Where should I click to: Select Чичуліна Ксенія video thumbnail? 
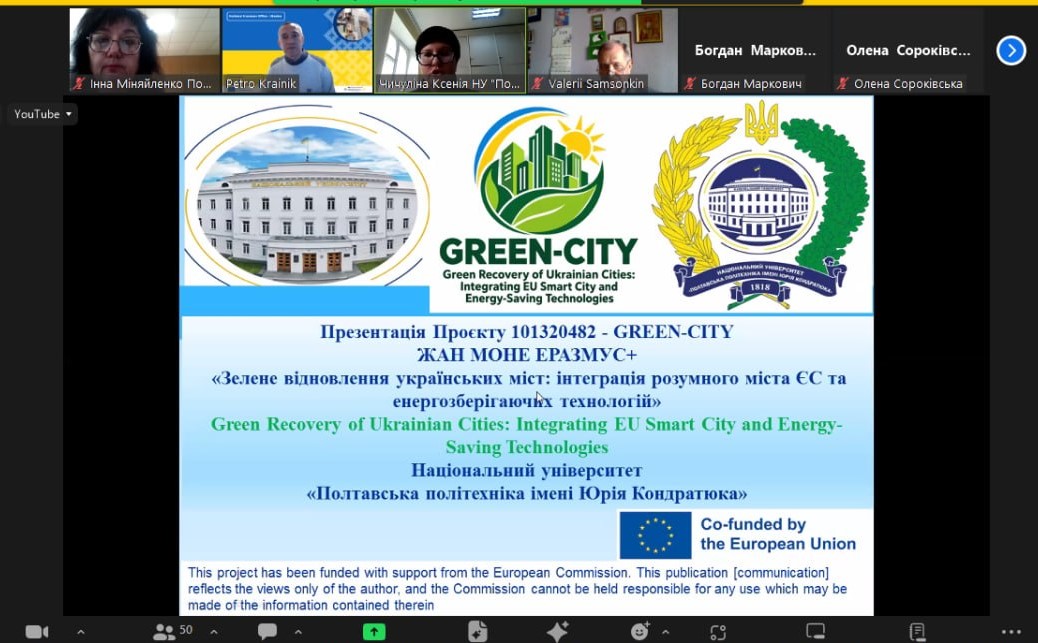(x=450, y=50)
